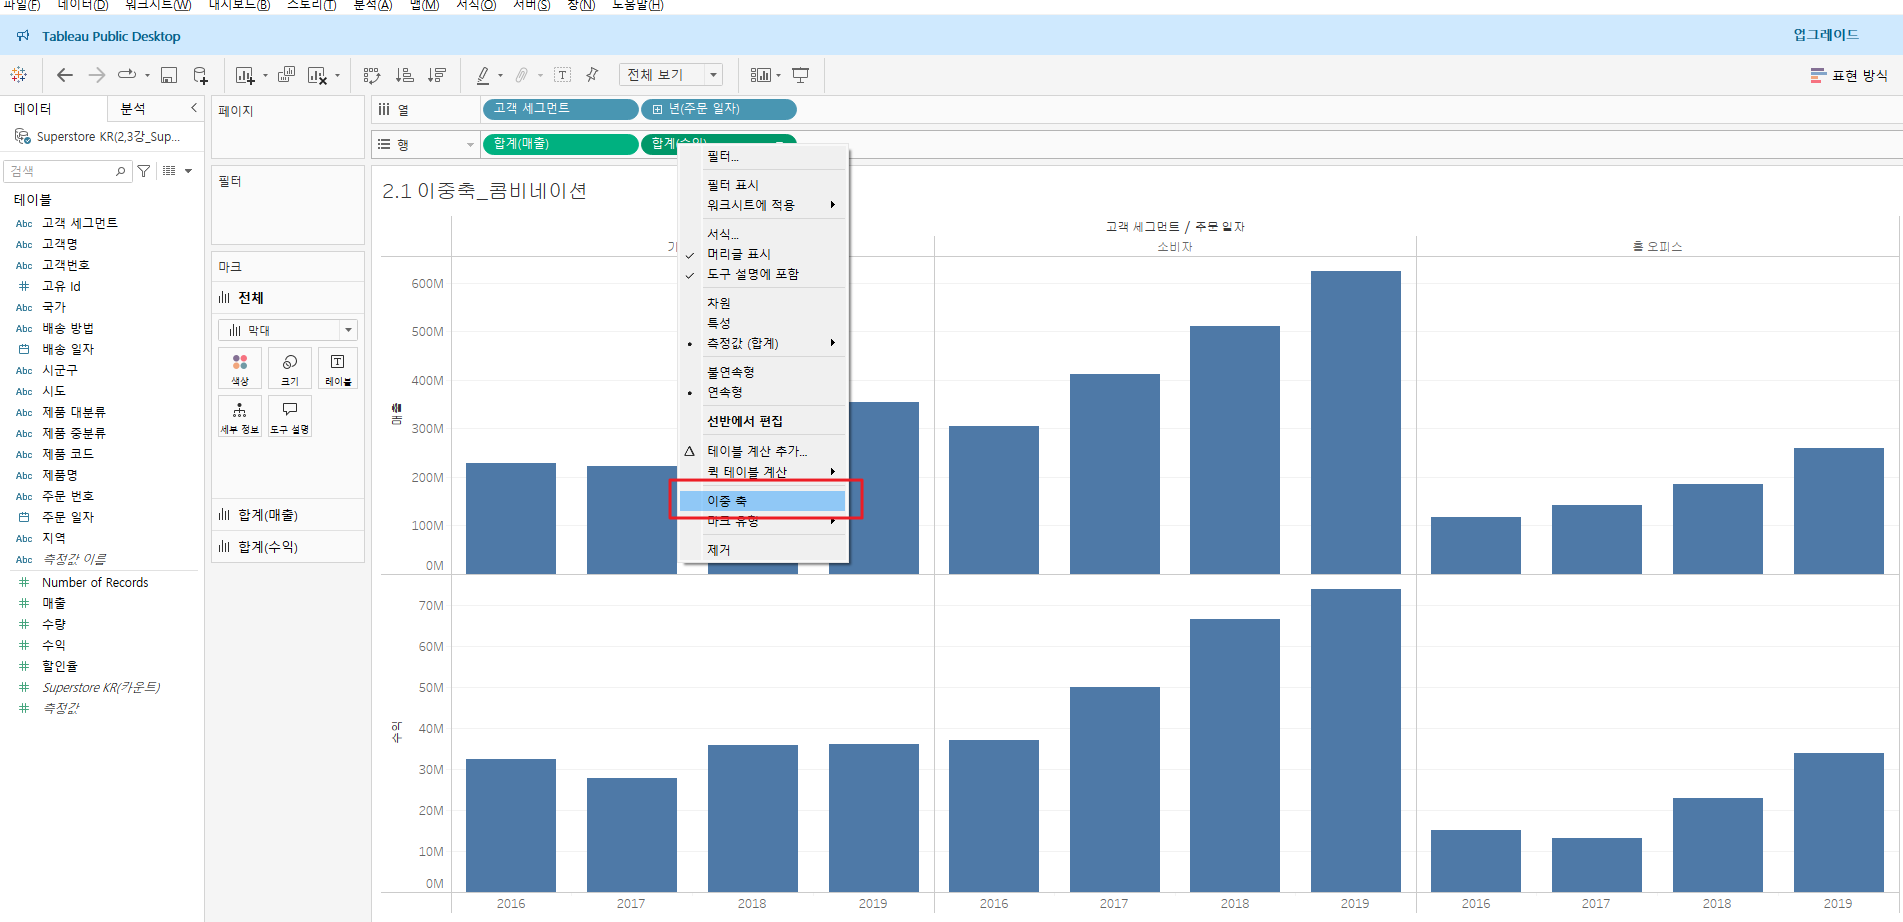Click the Detail marks card button
Viewport: 1903px width, 922px height.
(240, 416)
